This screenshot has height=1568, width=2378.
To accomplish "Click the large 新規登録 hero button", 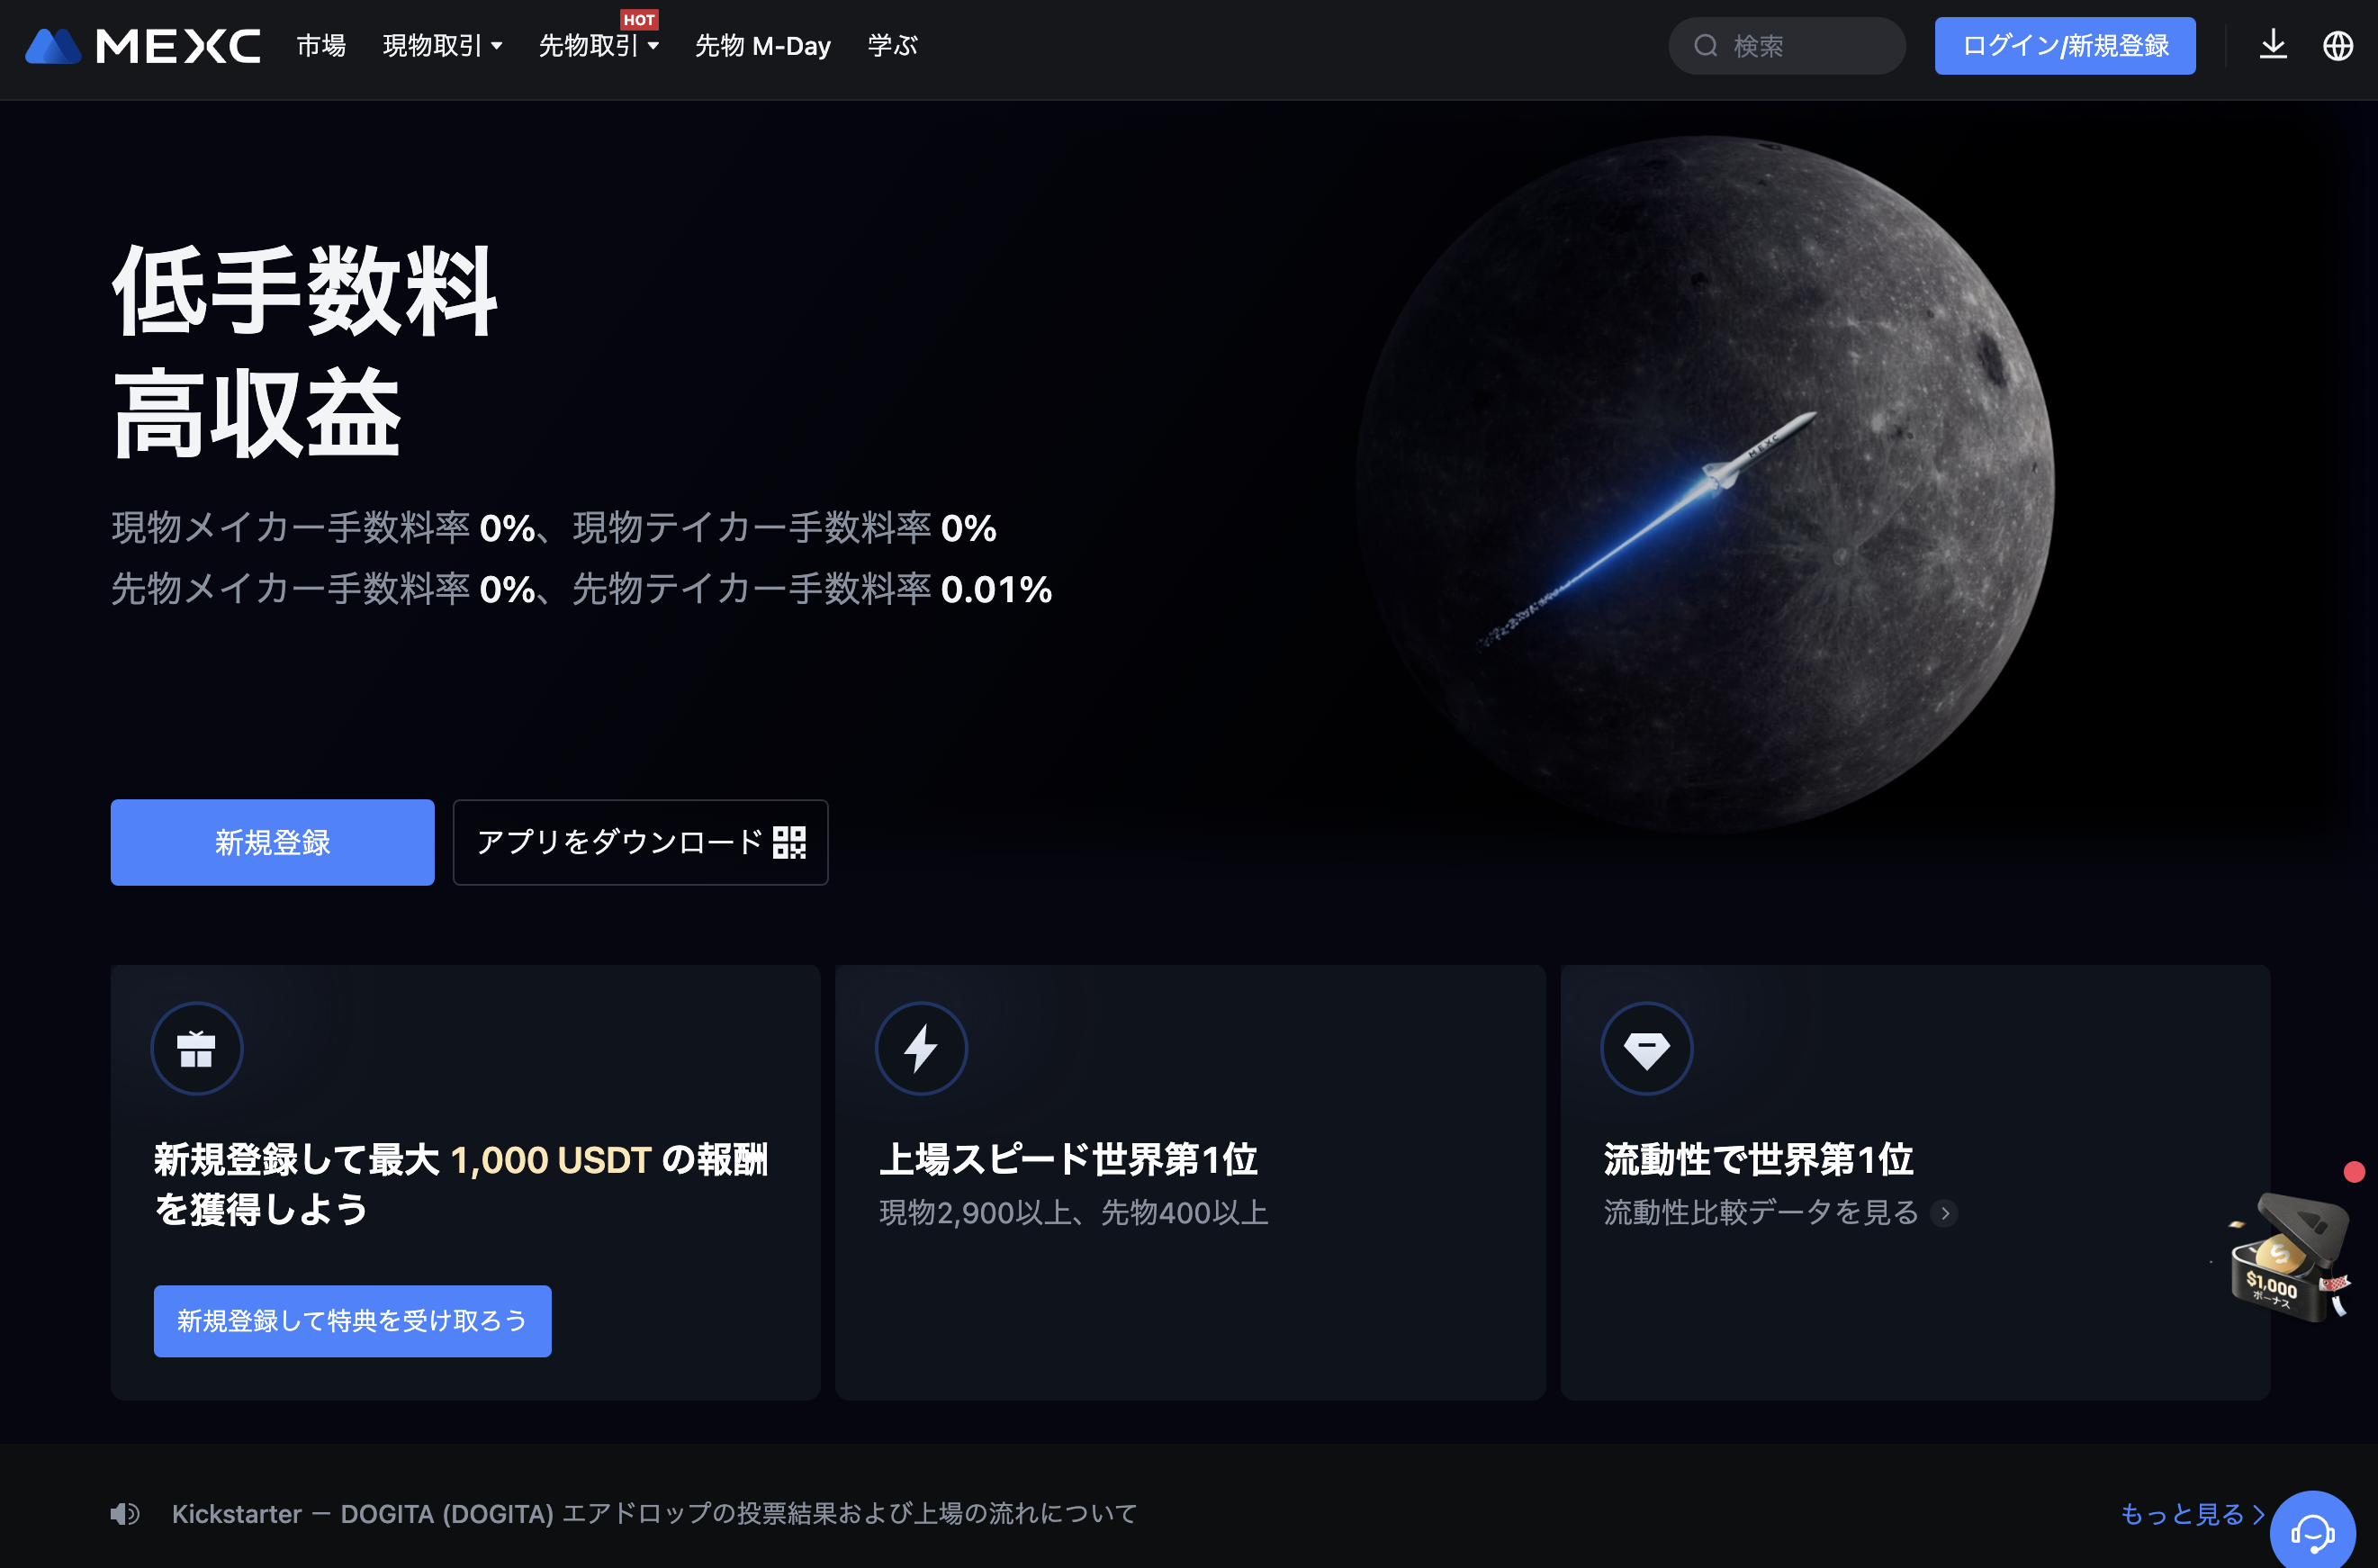I will point(272,842).
